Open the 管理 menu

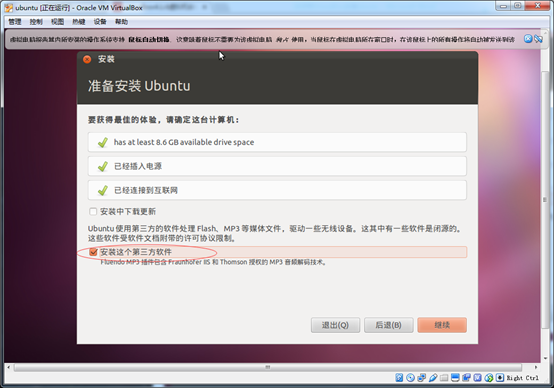click(15, 22)
